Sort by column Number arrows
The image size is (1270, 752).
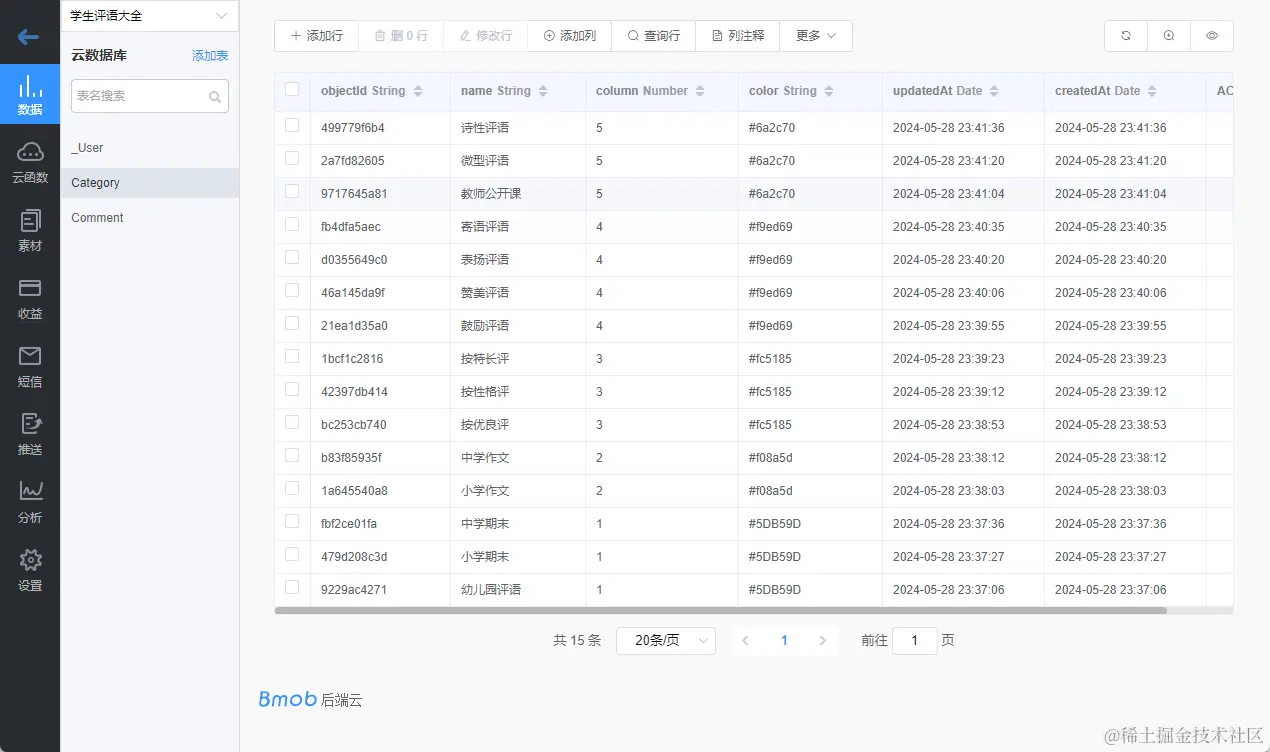click(700, 91)
